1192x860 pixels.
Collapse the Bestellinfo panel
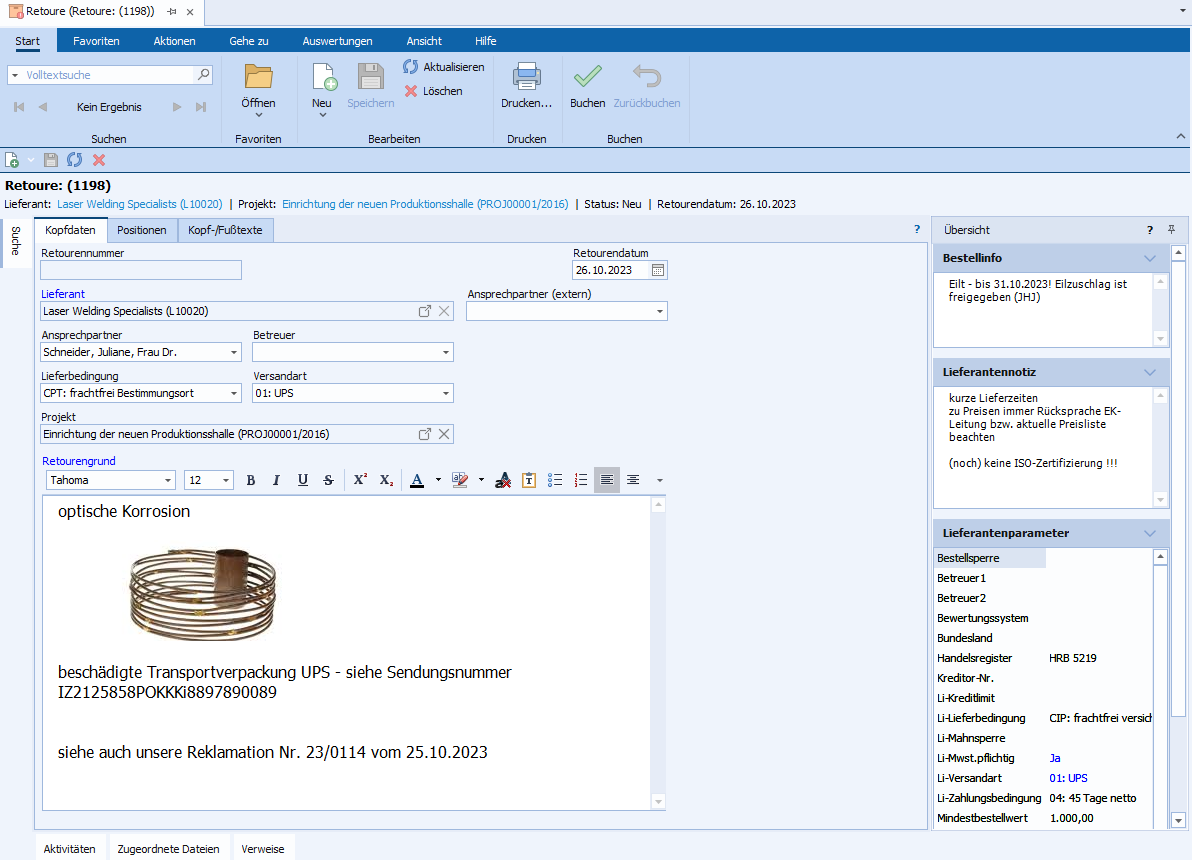[1150, 258]
